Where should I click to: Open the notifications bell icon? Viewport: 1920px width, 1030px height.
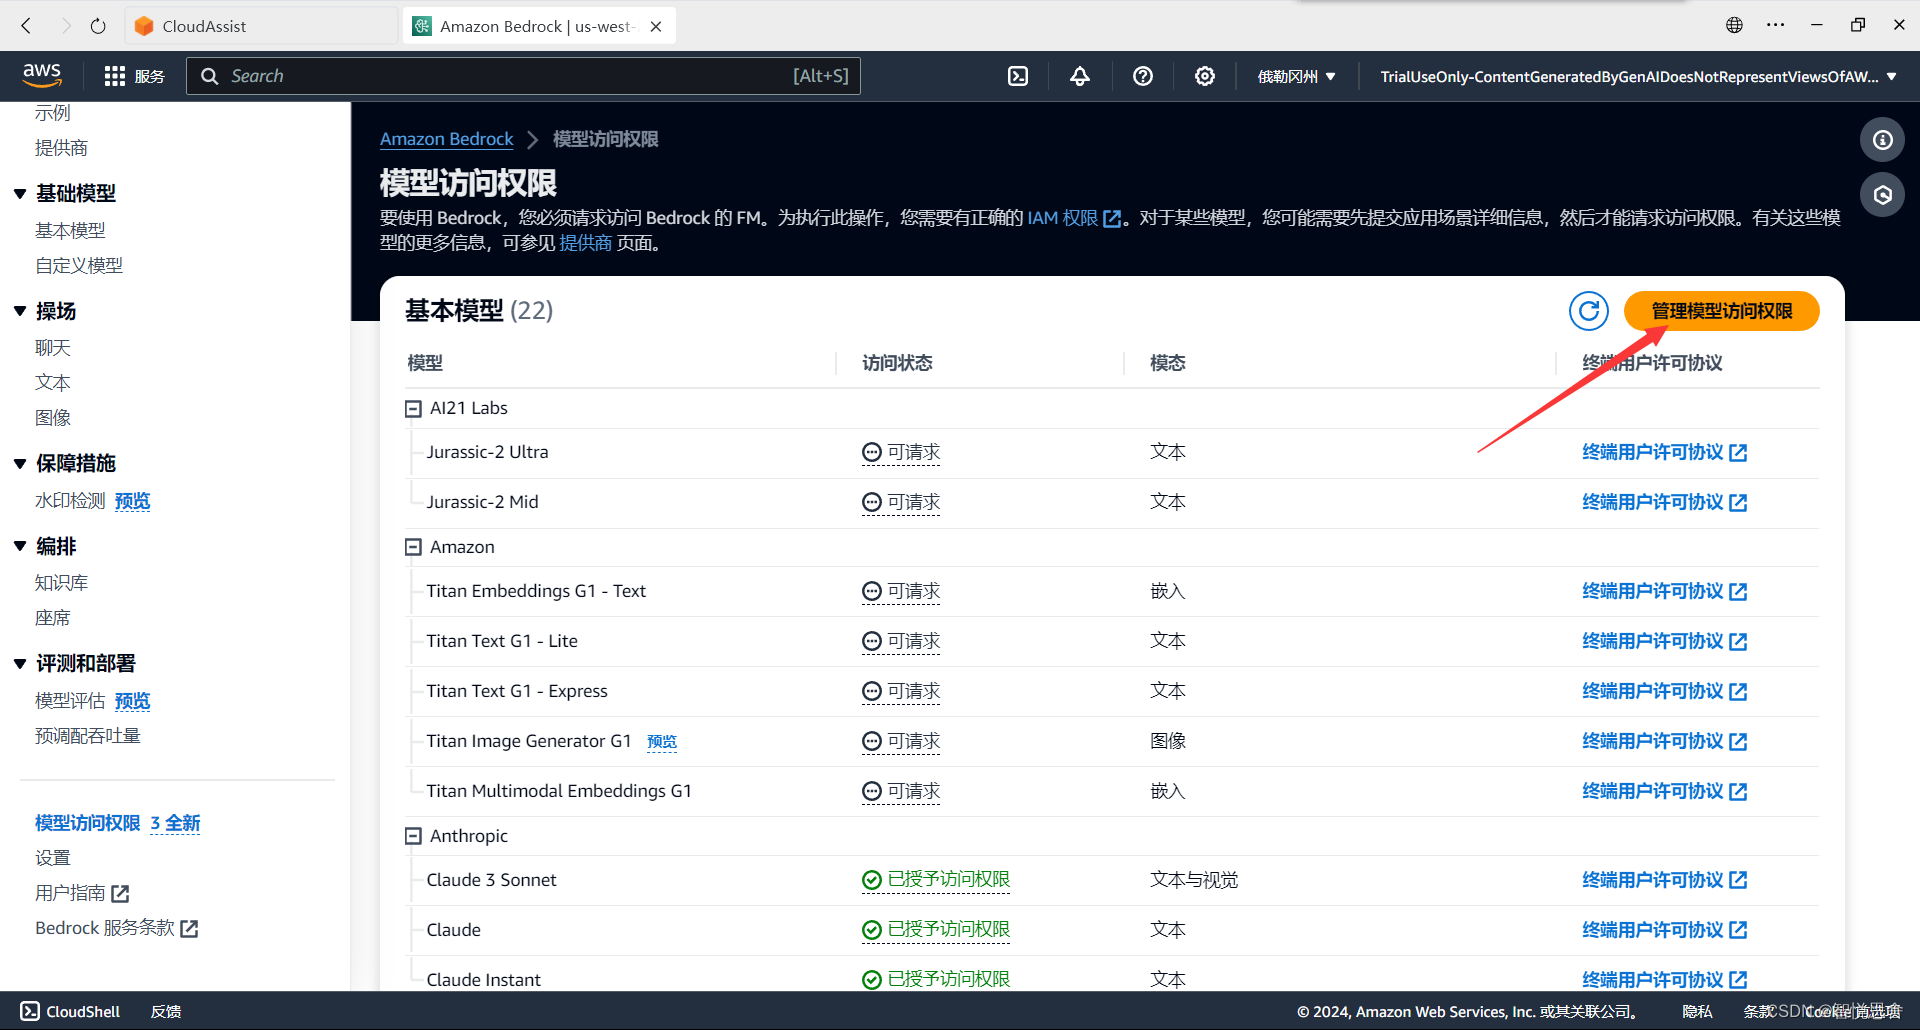pyautogui.click(x=1080, y=76)
